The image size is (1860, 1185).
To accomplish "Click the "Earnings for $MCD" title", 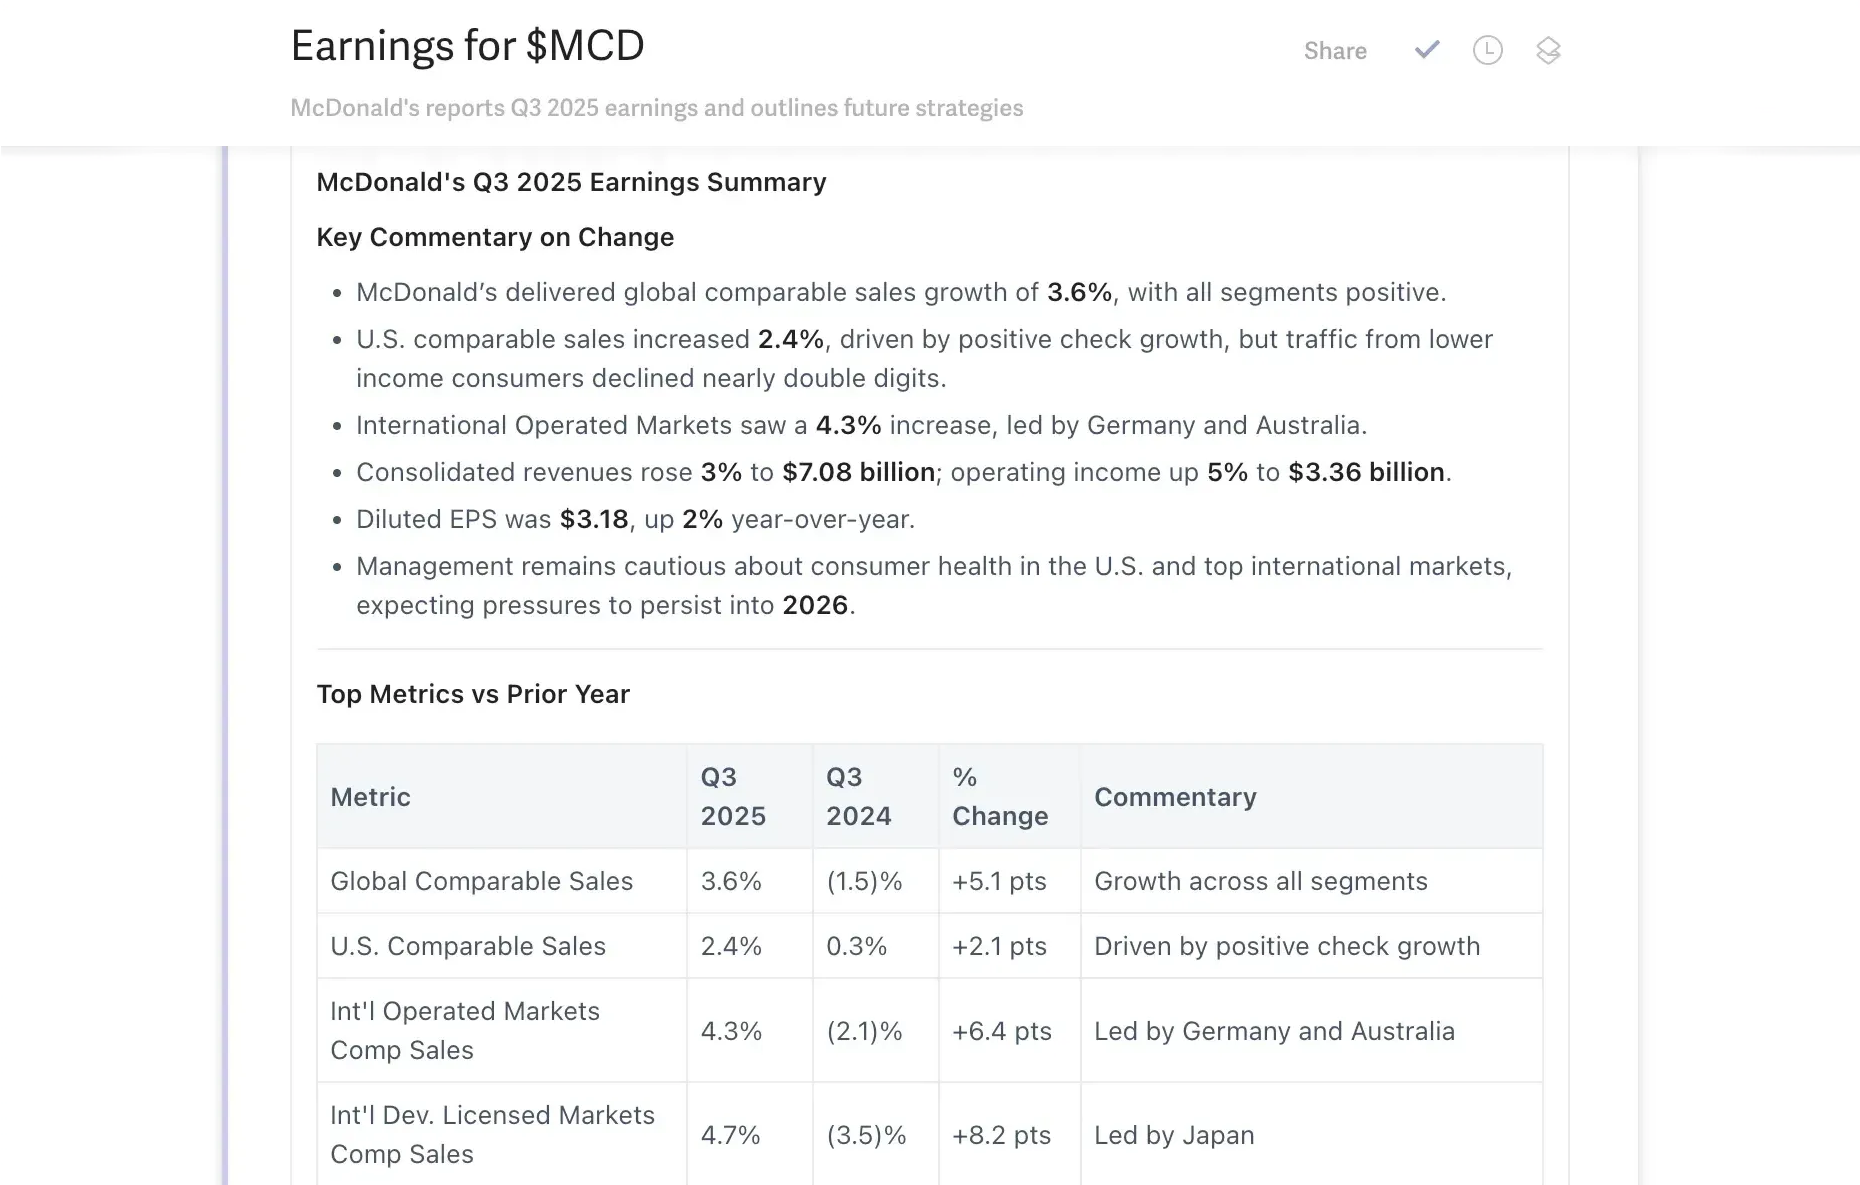I will pos(467,46).
